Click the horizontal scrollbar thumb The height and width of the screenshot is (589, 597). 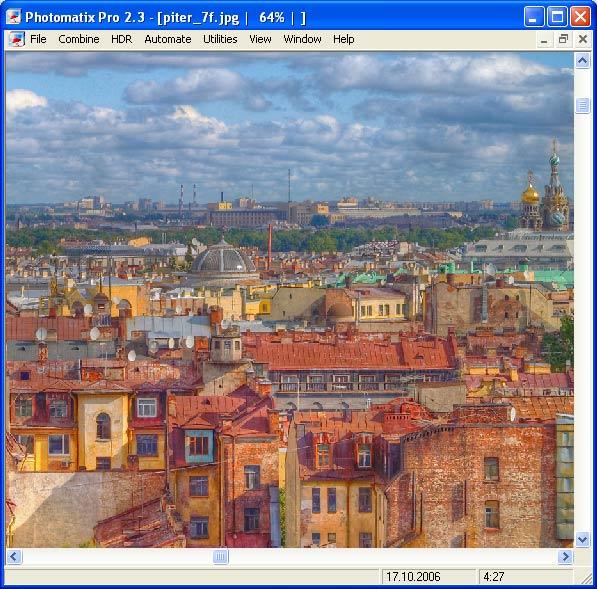[220, 557]
